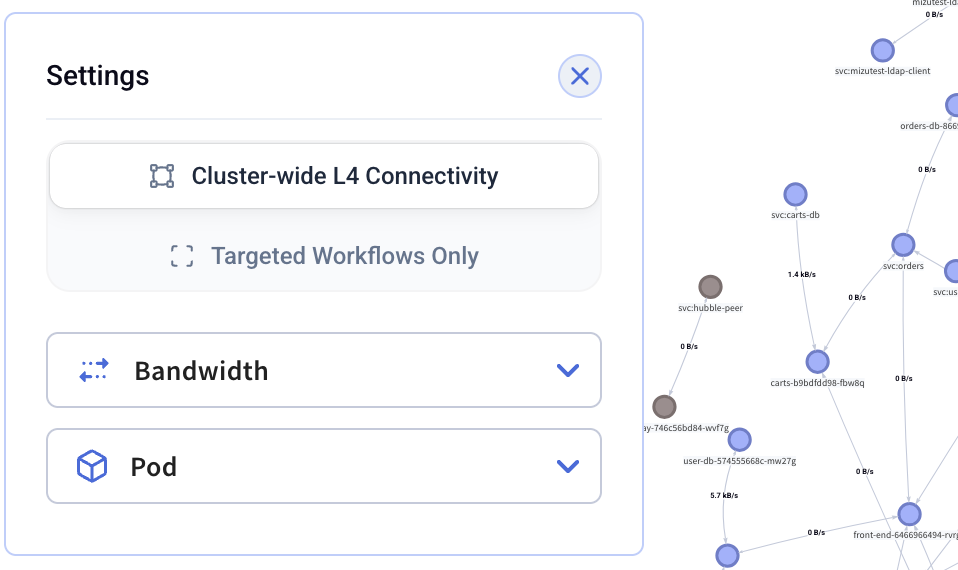
Task: Click the user-db-574555668c-mw27g node
Action: coord(739,440)
